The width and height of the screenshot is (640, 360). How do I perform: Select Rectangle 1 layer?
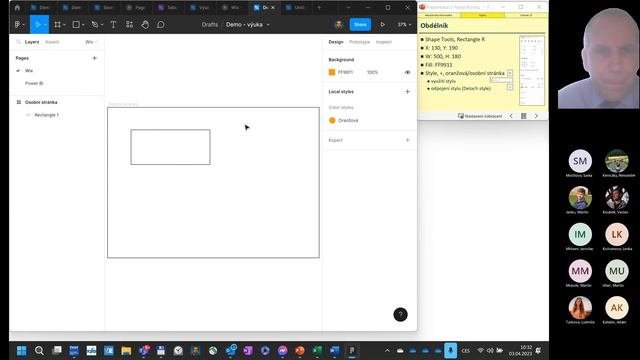(47, 115)
